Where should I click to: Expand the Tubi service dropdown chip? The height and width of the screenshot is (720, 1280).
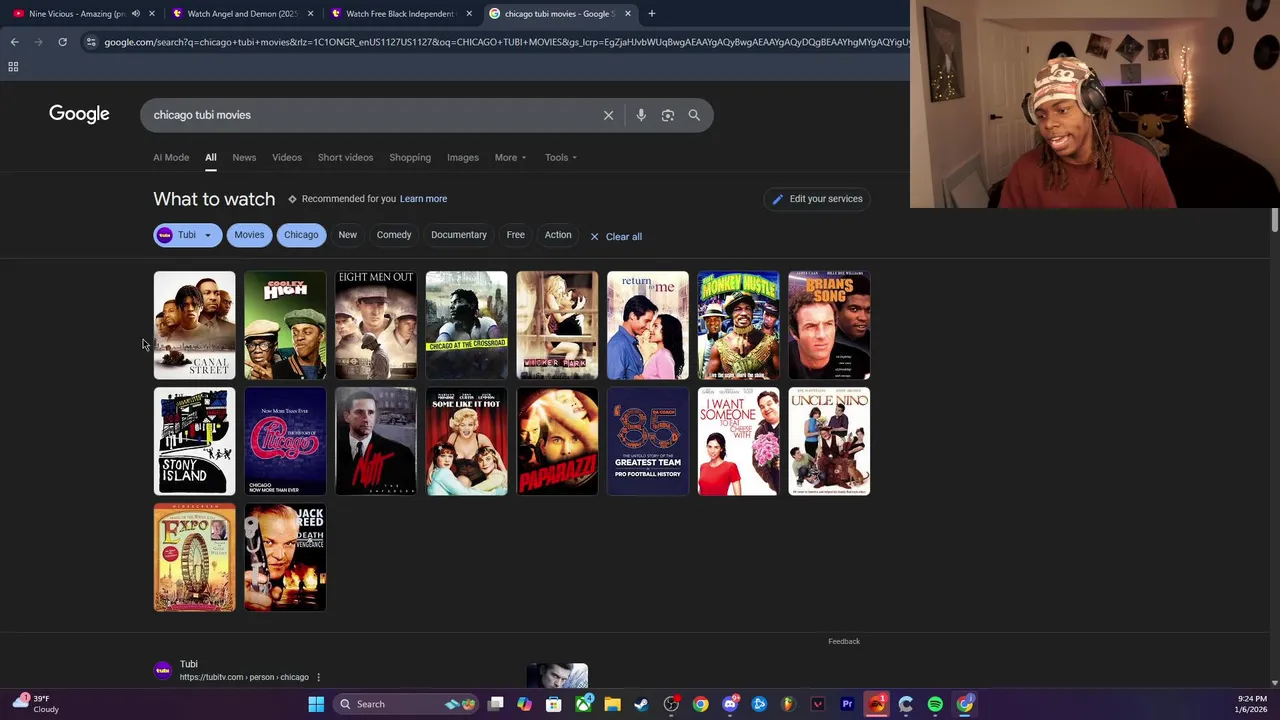click(x=187, y=235)
